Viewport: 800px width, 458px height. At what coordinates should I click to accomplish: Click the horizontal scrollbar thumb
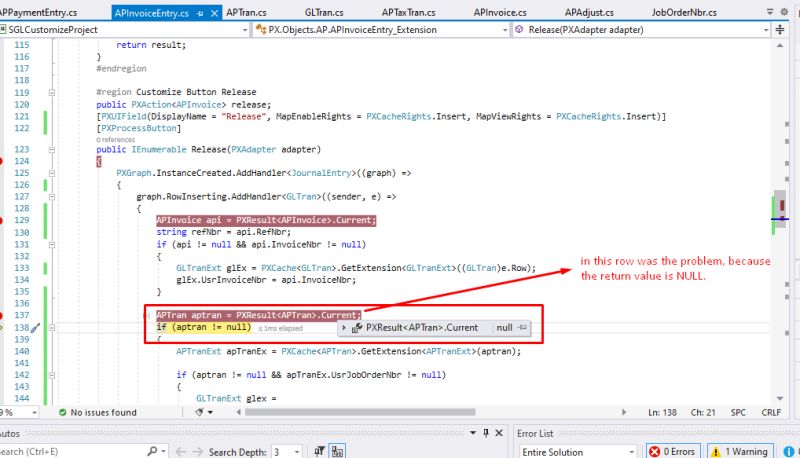360,412
